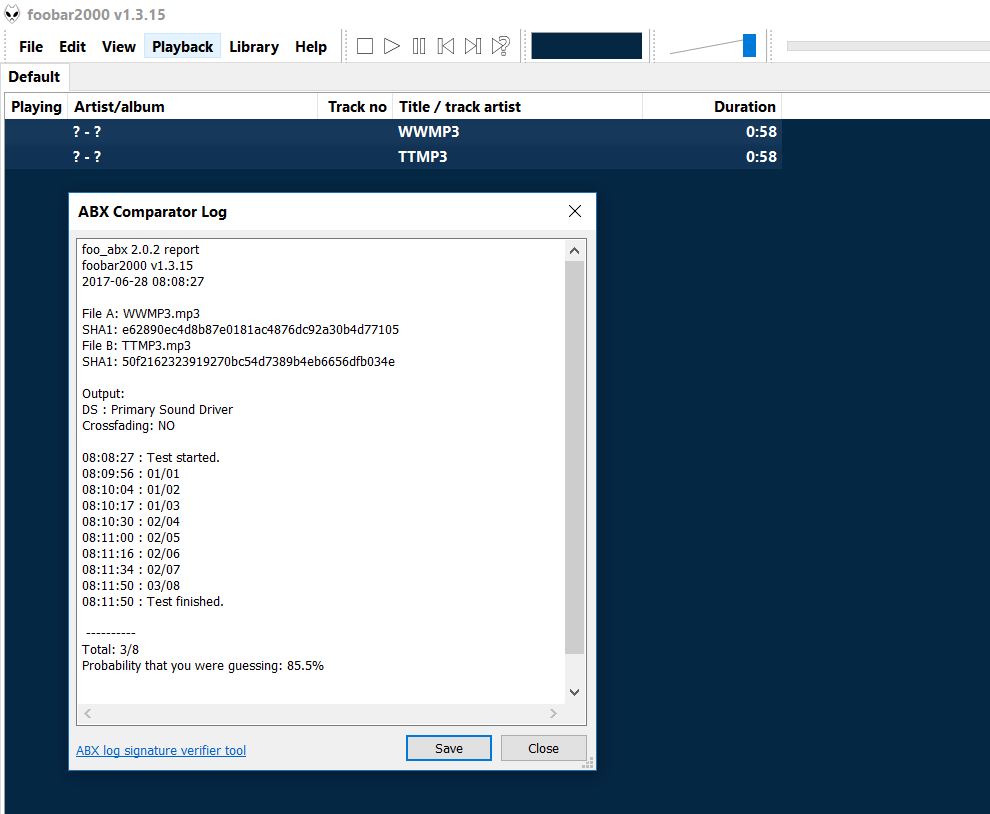Sort by Artist/album column header

pyautogui.click(x=192, y=107)
